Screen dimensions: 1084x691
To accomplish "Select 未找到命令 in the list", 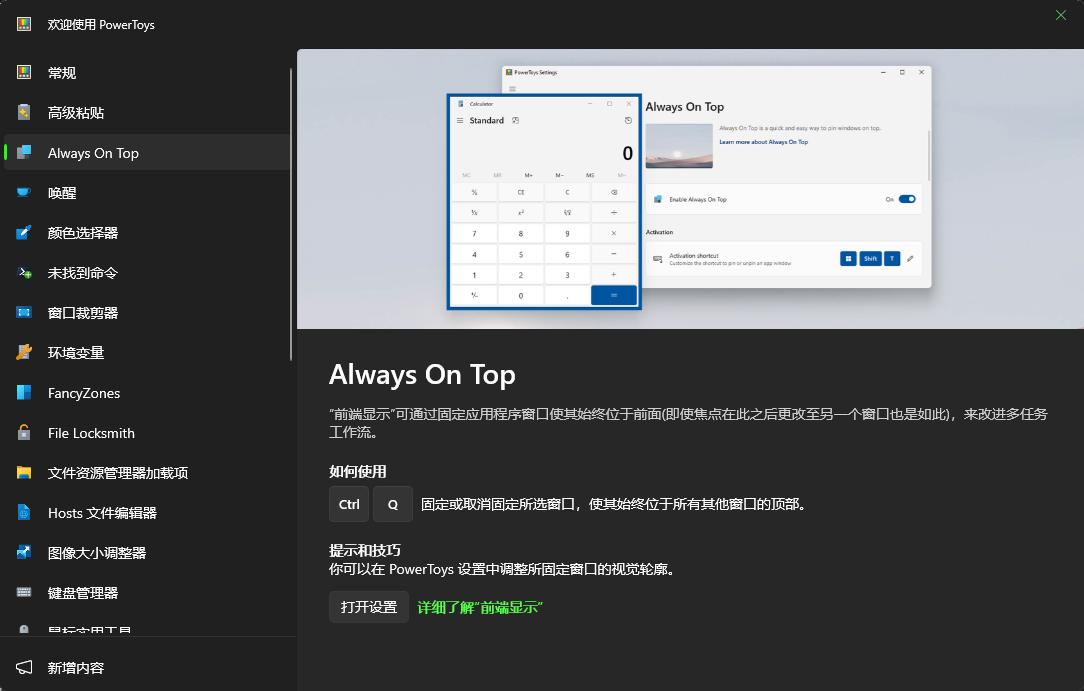I will (x=147, y=272).
